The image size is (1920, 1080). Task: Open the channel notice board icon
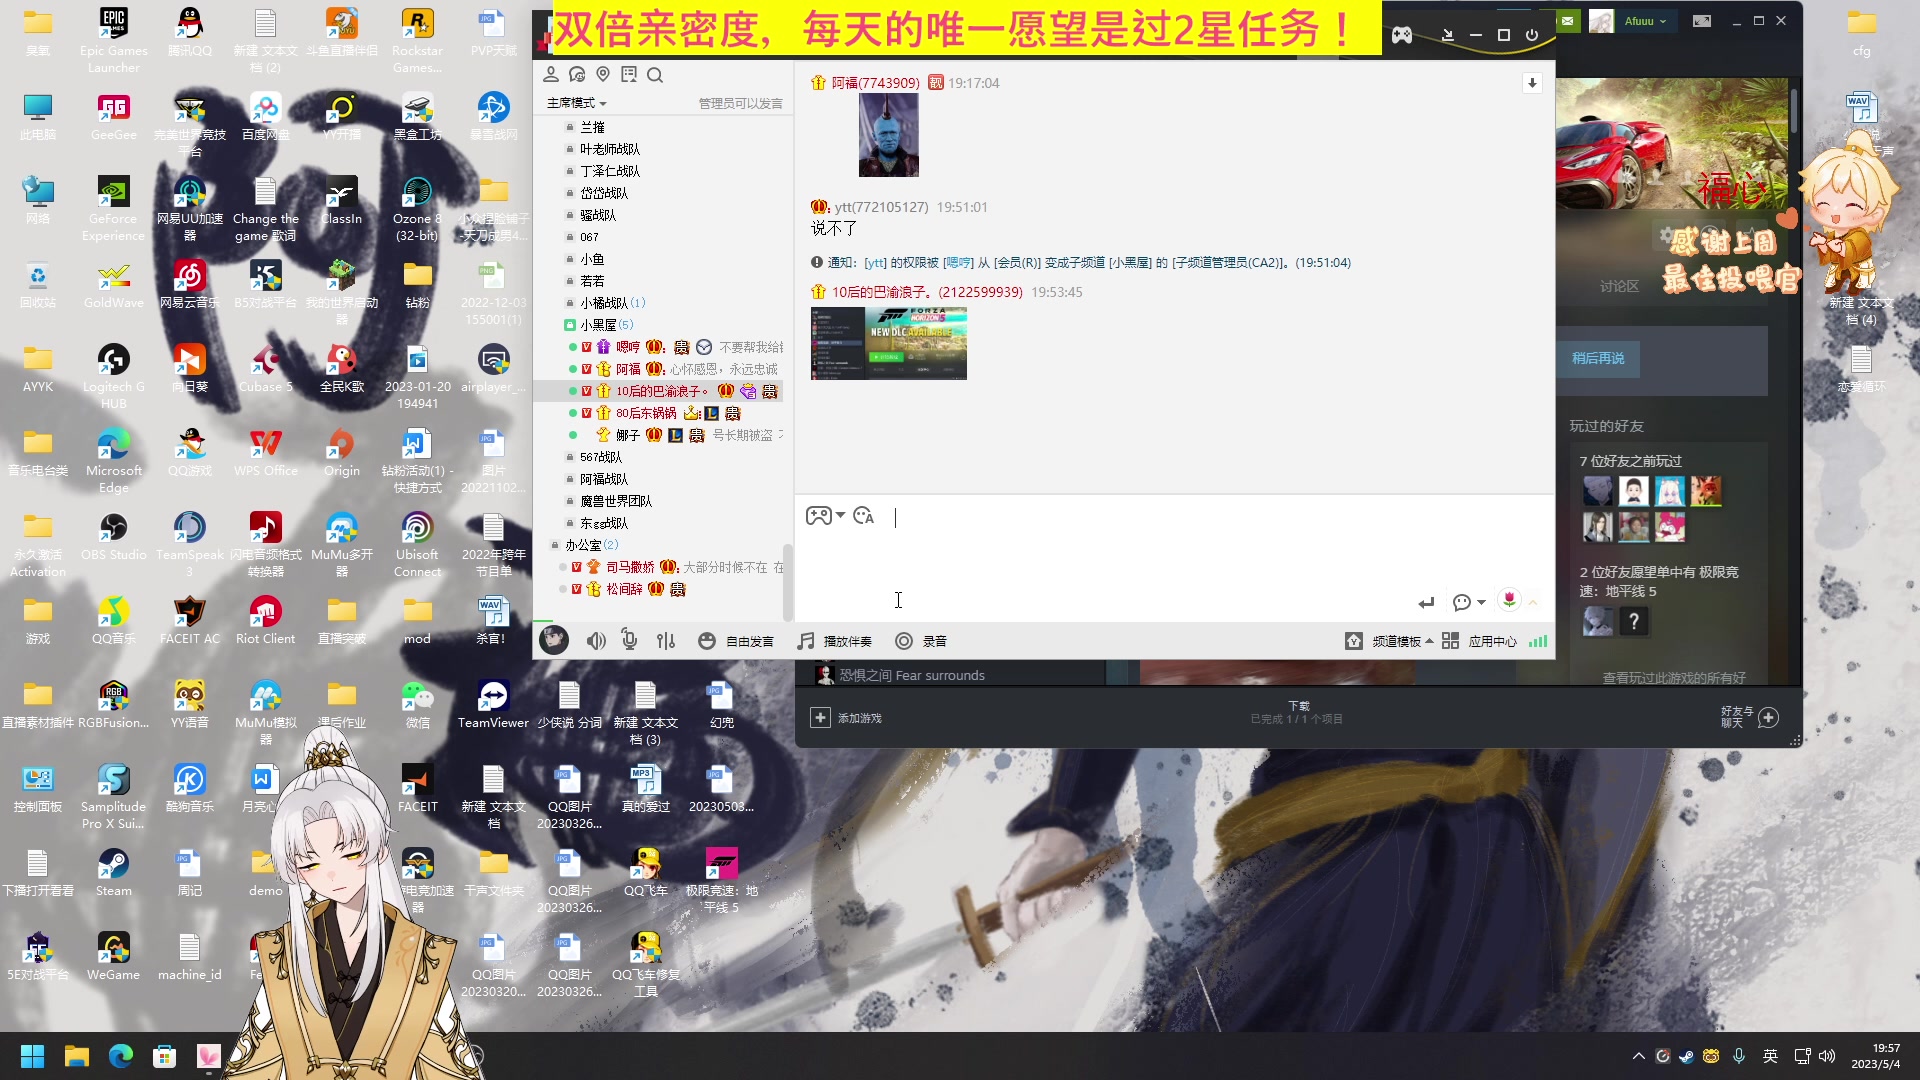(x=629, y=74)
